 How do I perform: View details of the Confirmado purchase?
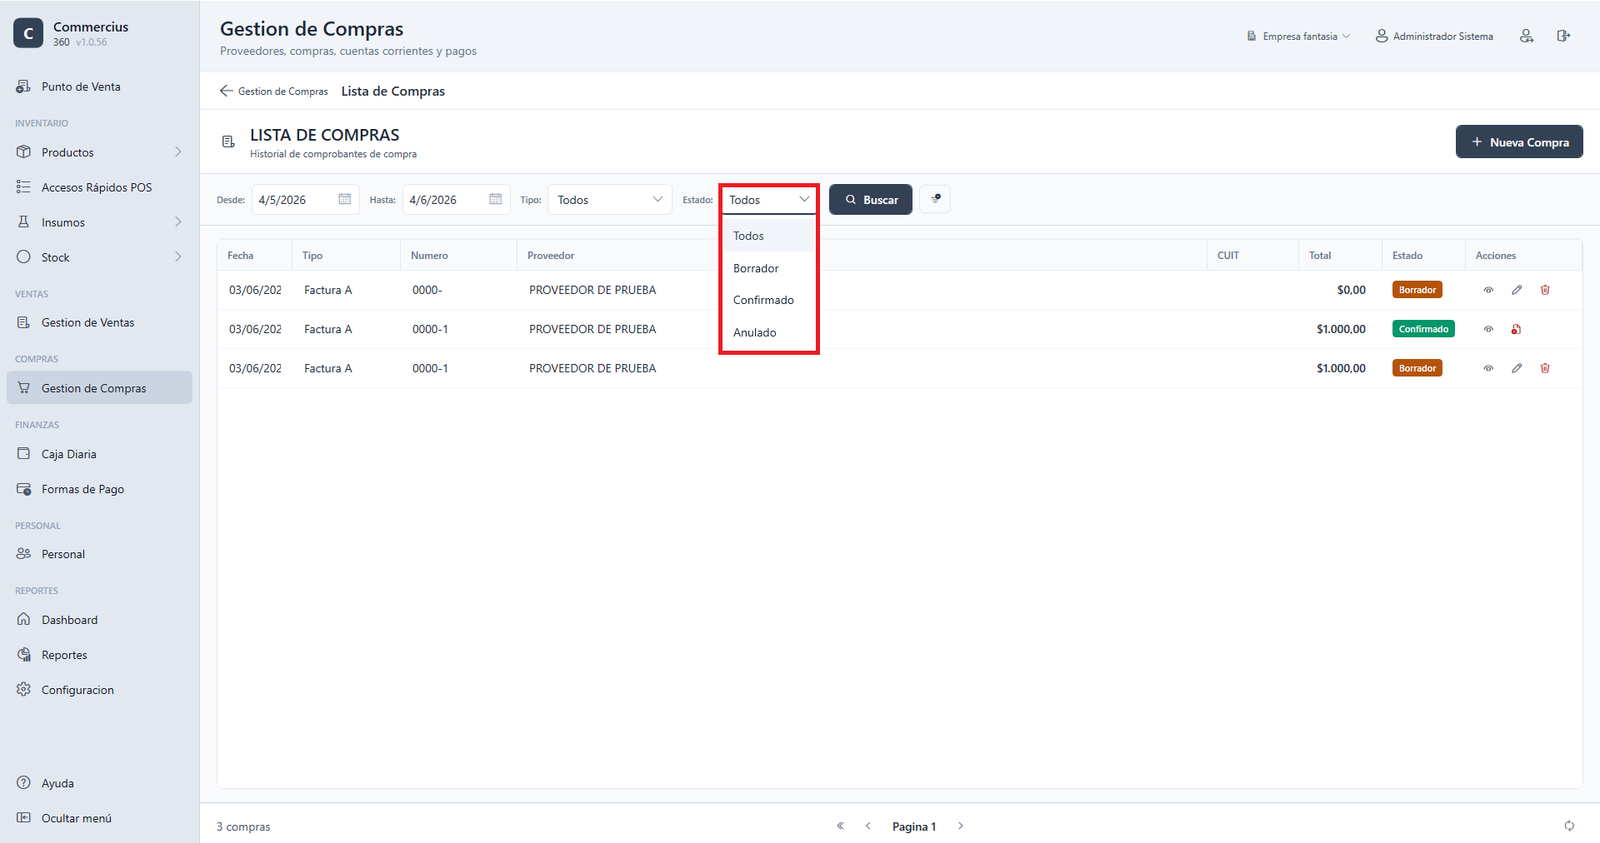(1488, 329)
